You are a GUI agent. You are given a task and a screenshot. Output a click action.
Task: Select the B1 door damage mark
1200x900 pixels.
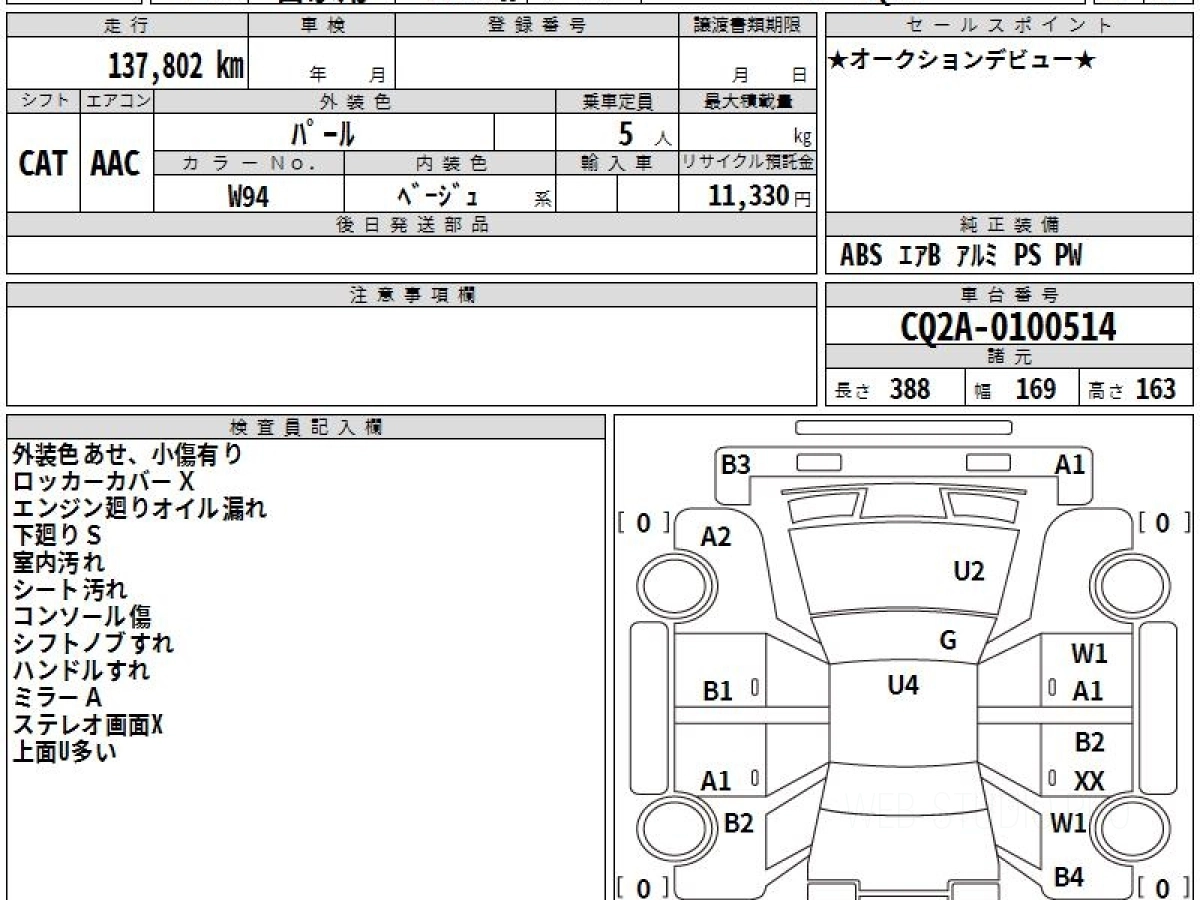coord(718,691)
